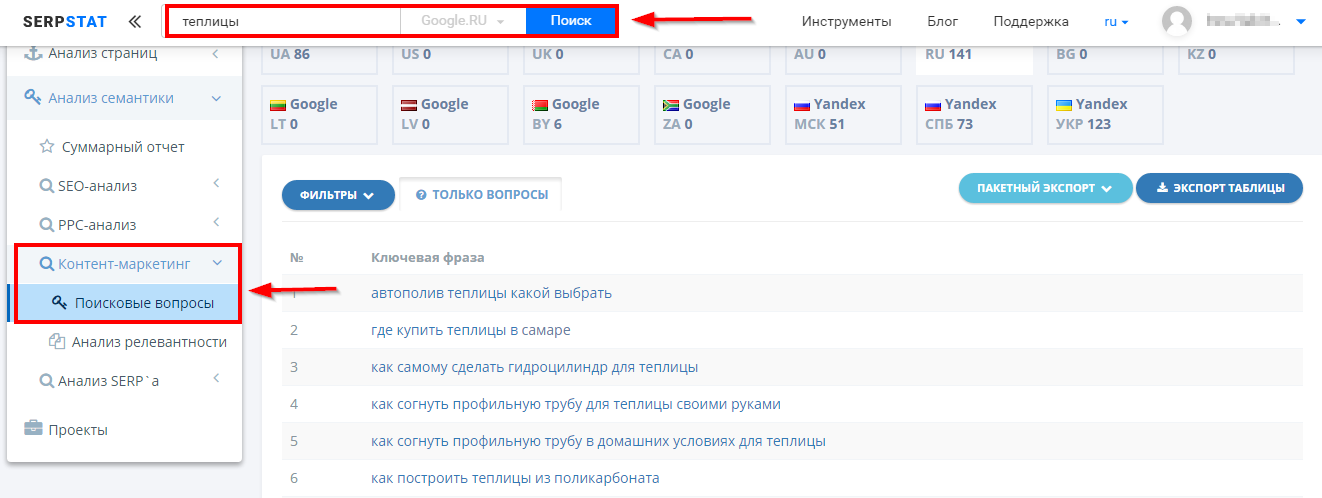Viewport: 1322px width, 498px height.
Task: Collapse Анализ семантики section
Action: point(215,98)
